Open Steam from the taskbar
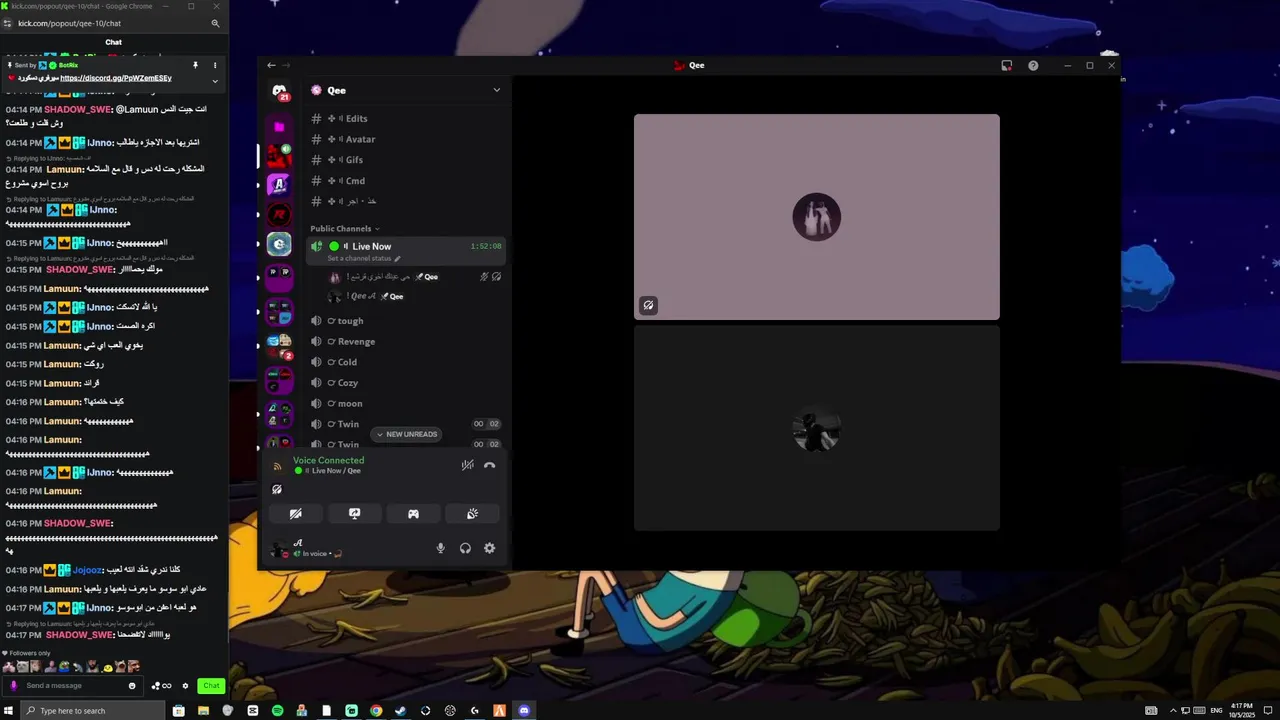Image resolution: width=1280 pixels, height=720 pixels. click(x=400, y=710)
